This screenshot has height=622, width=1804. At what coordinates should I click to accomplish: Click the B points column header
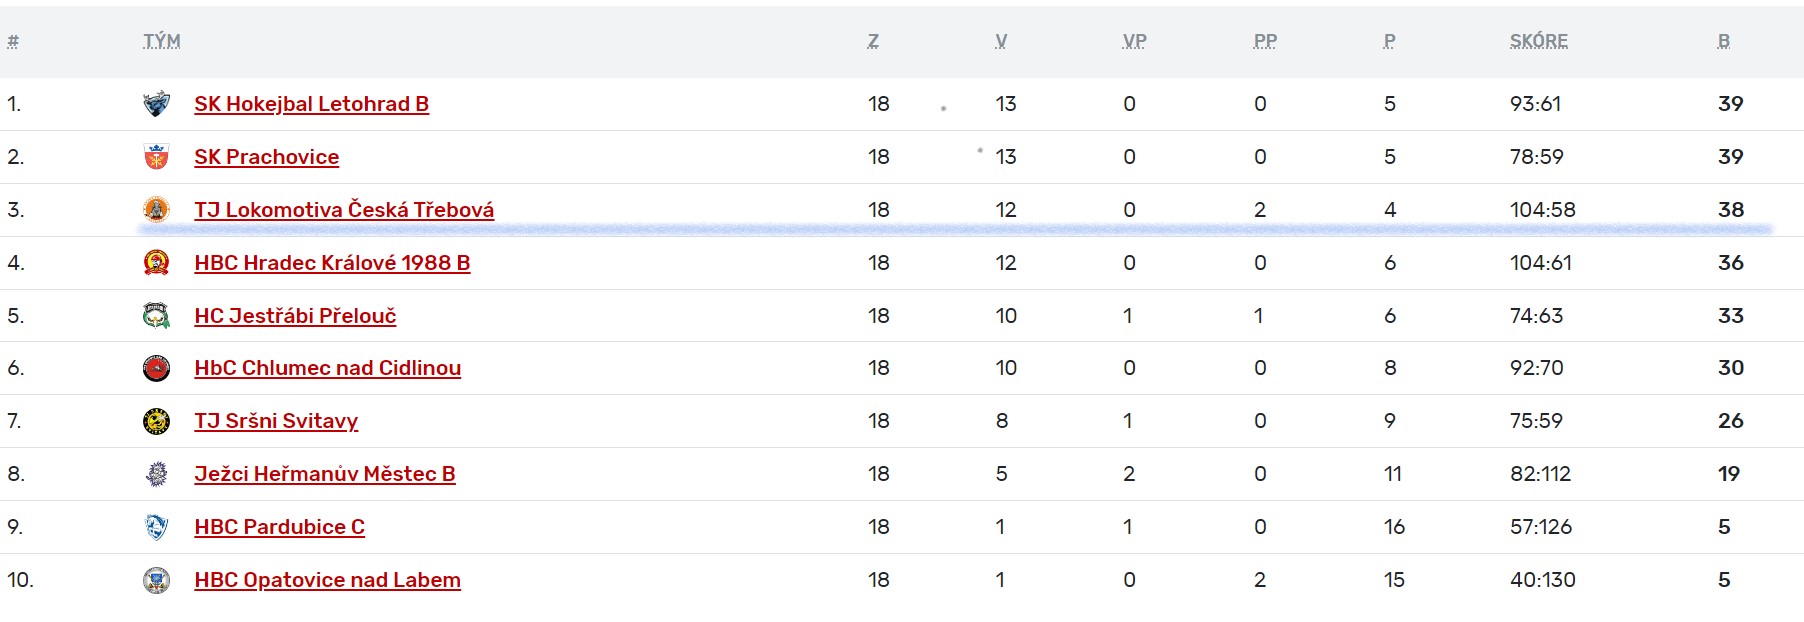[1724, 41]
